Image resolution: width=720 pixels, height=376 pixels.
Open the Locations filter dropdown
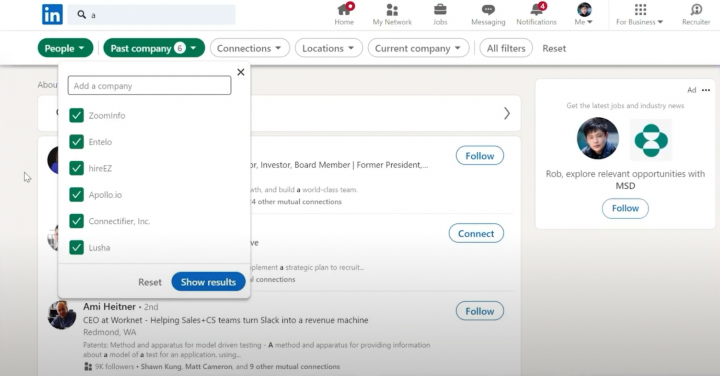[x=328, y=48]
